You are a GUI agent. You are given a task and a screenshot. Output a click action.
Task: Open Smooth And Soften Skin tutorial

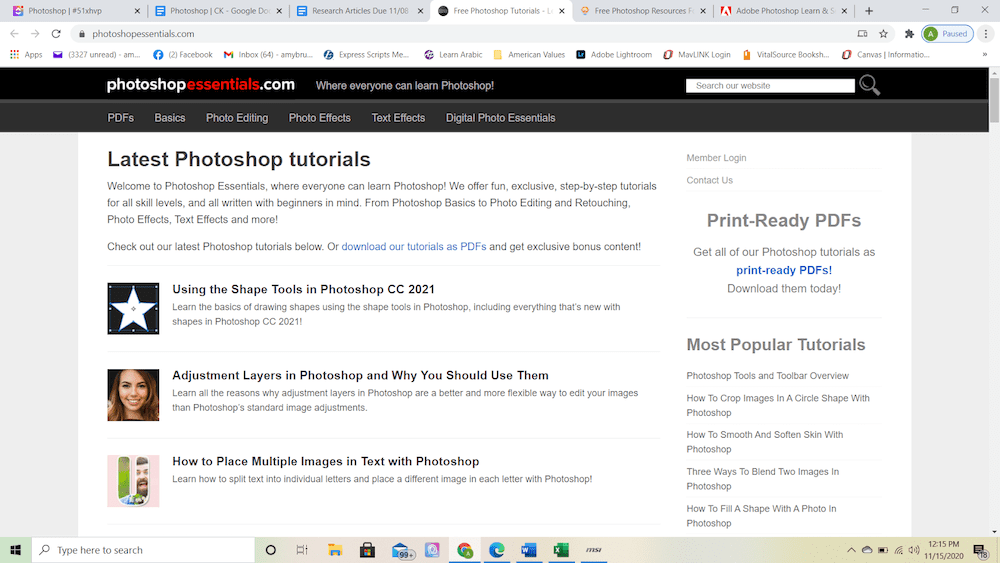[765, 442]
